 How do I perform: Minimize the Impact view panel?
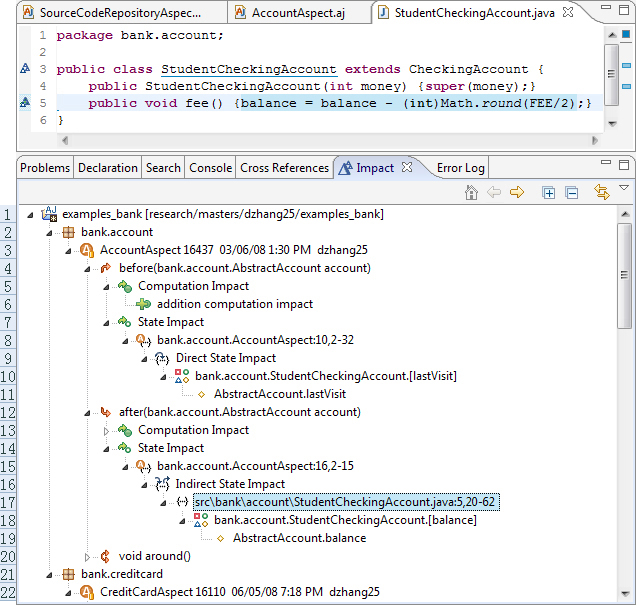tap(606, 162)
